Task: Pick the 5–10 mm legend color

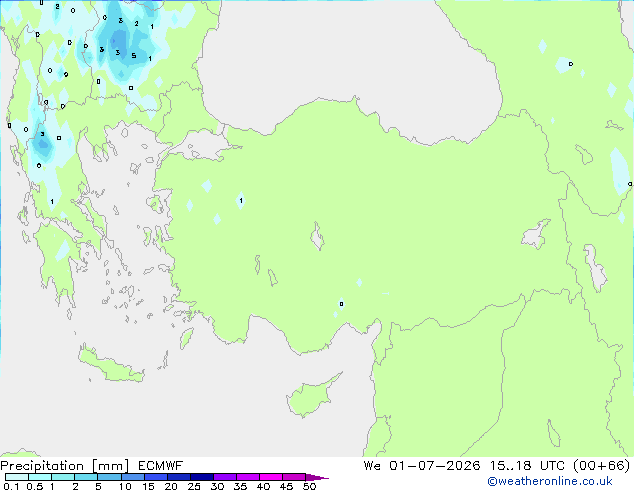Action: click(x=109, y=477)
